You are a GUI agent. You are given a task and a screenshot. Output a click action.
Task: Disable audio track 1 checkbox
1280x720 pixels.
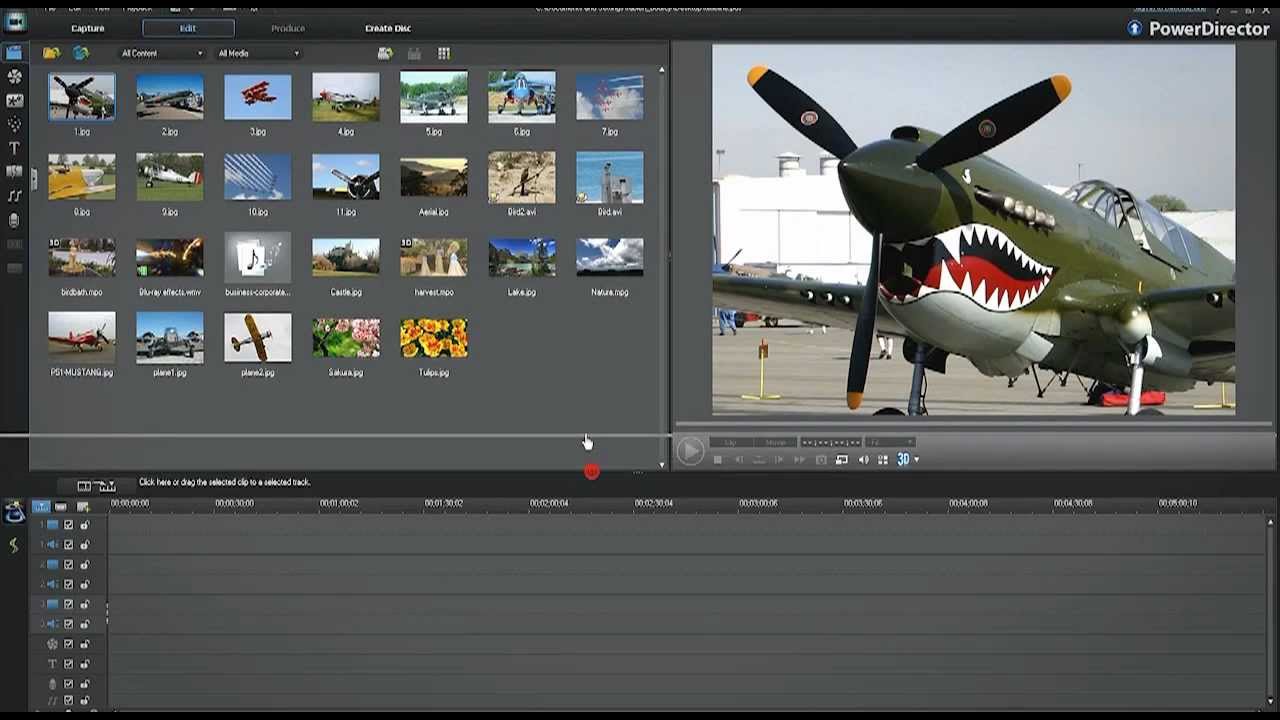point(69,545)
